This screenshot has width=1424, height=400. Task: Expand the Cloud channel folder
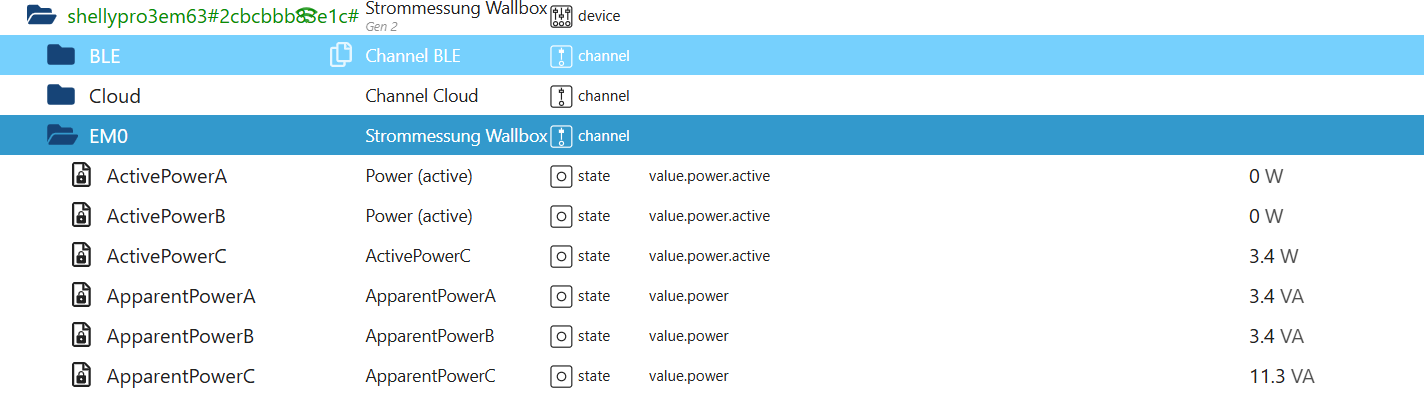click(x=61, y=96)
